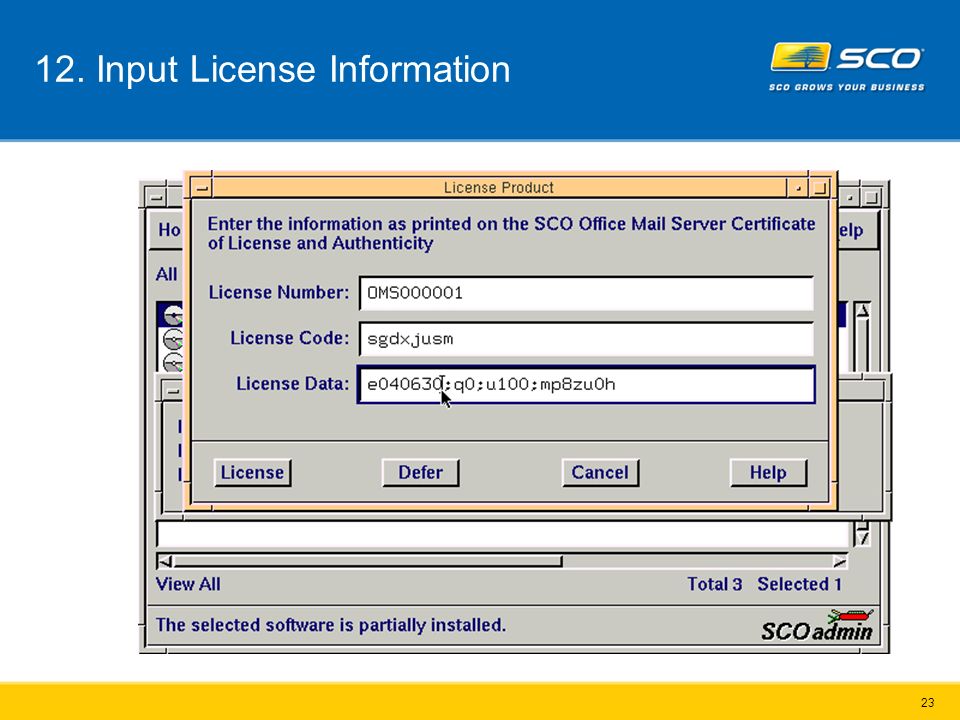Viewport: 960px width, 720px height.
Task: Click the Defer button
Action: point(420,473)
